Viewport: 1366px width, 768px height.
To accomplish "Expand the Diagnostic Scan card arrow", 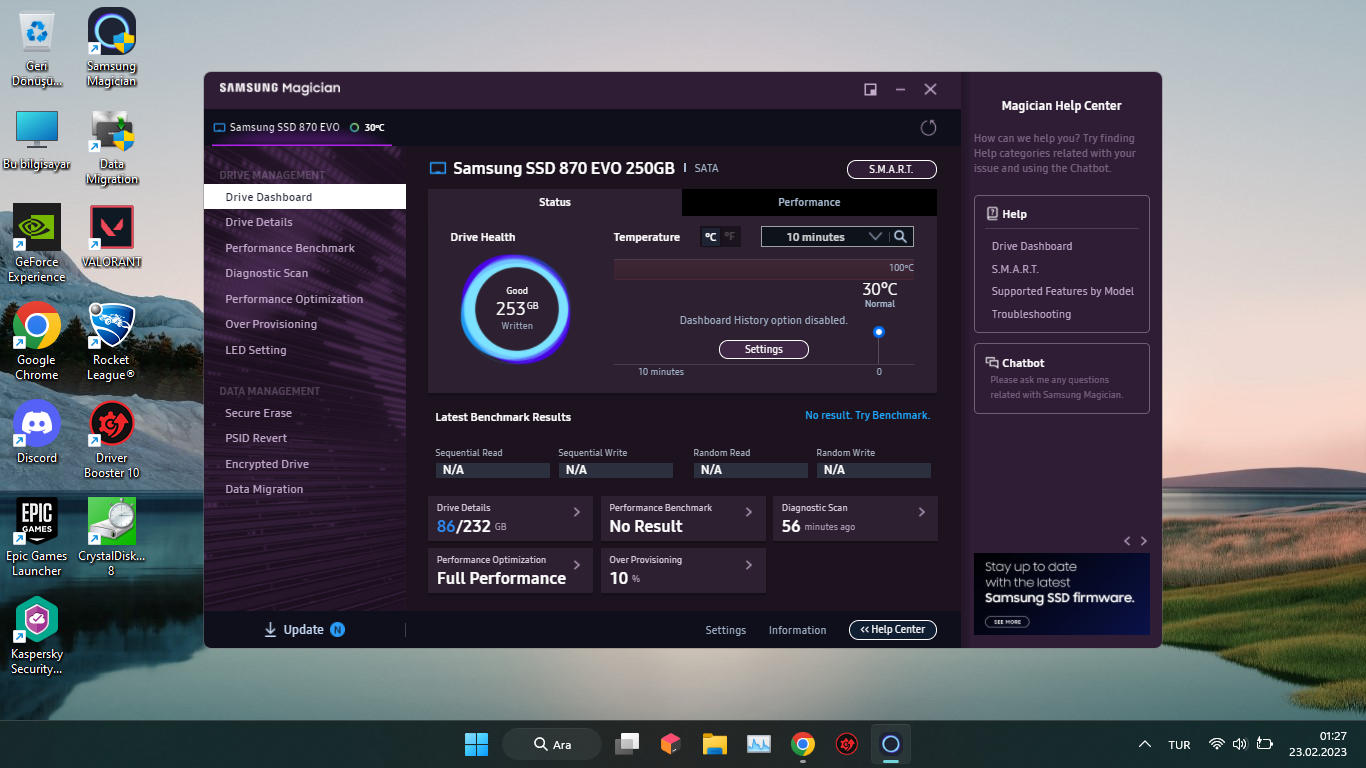I will 922,512.
